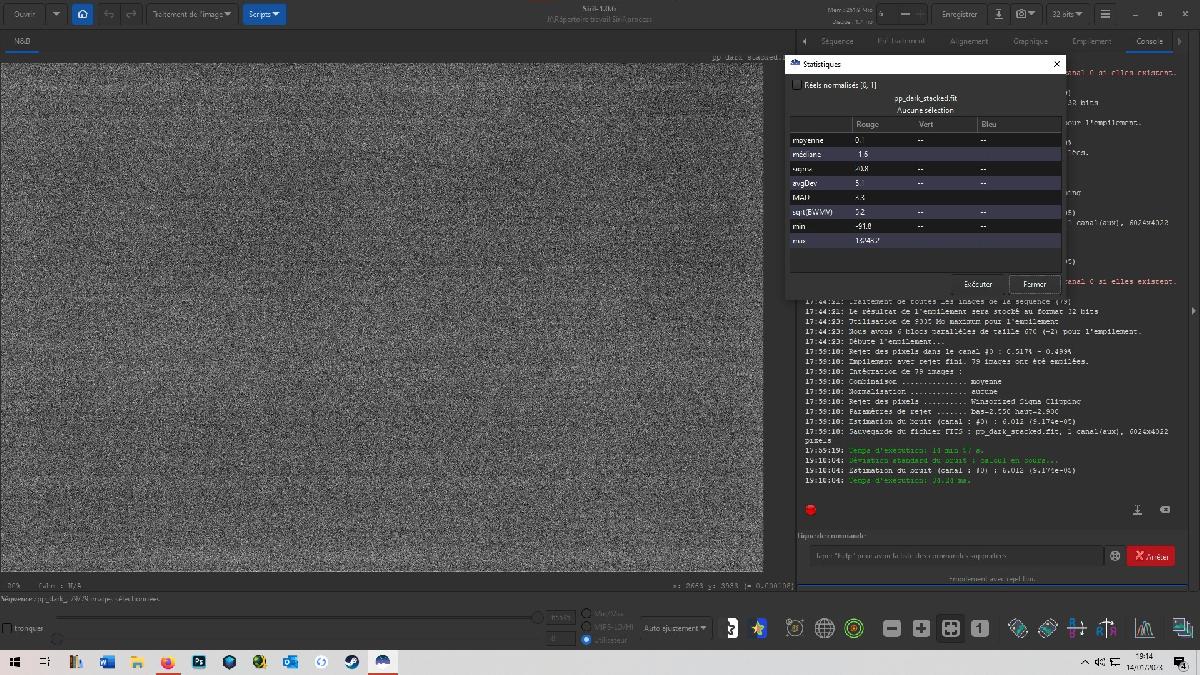Click the green target photometry icon
Screen dimensions: 1200x675
[x=854, y=628]
